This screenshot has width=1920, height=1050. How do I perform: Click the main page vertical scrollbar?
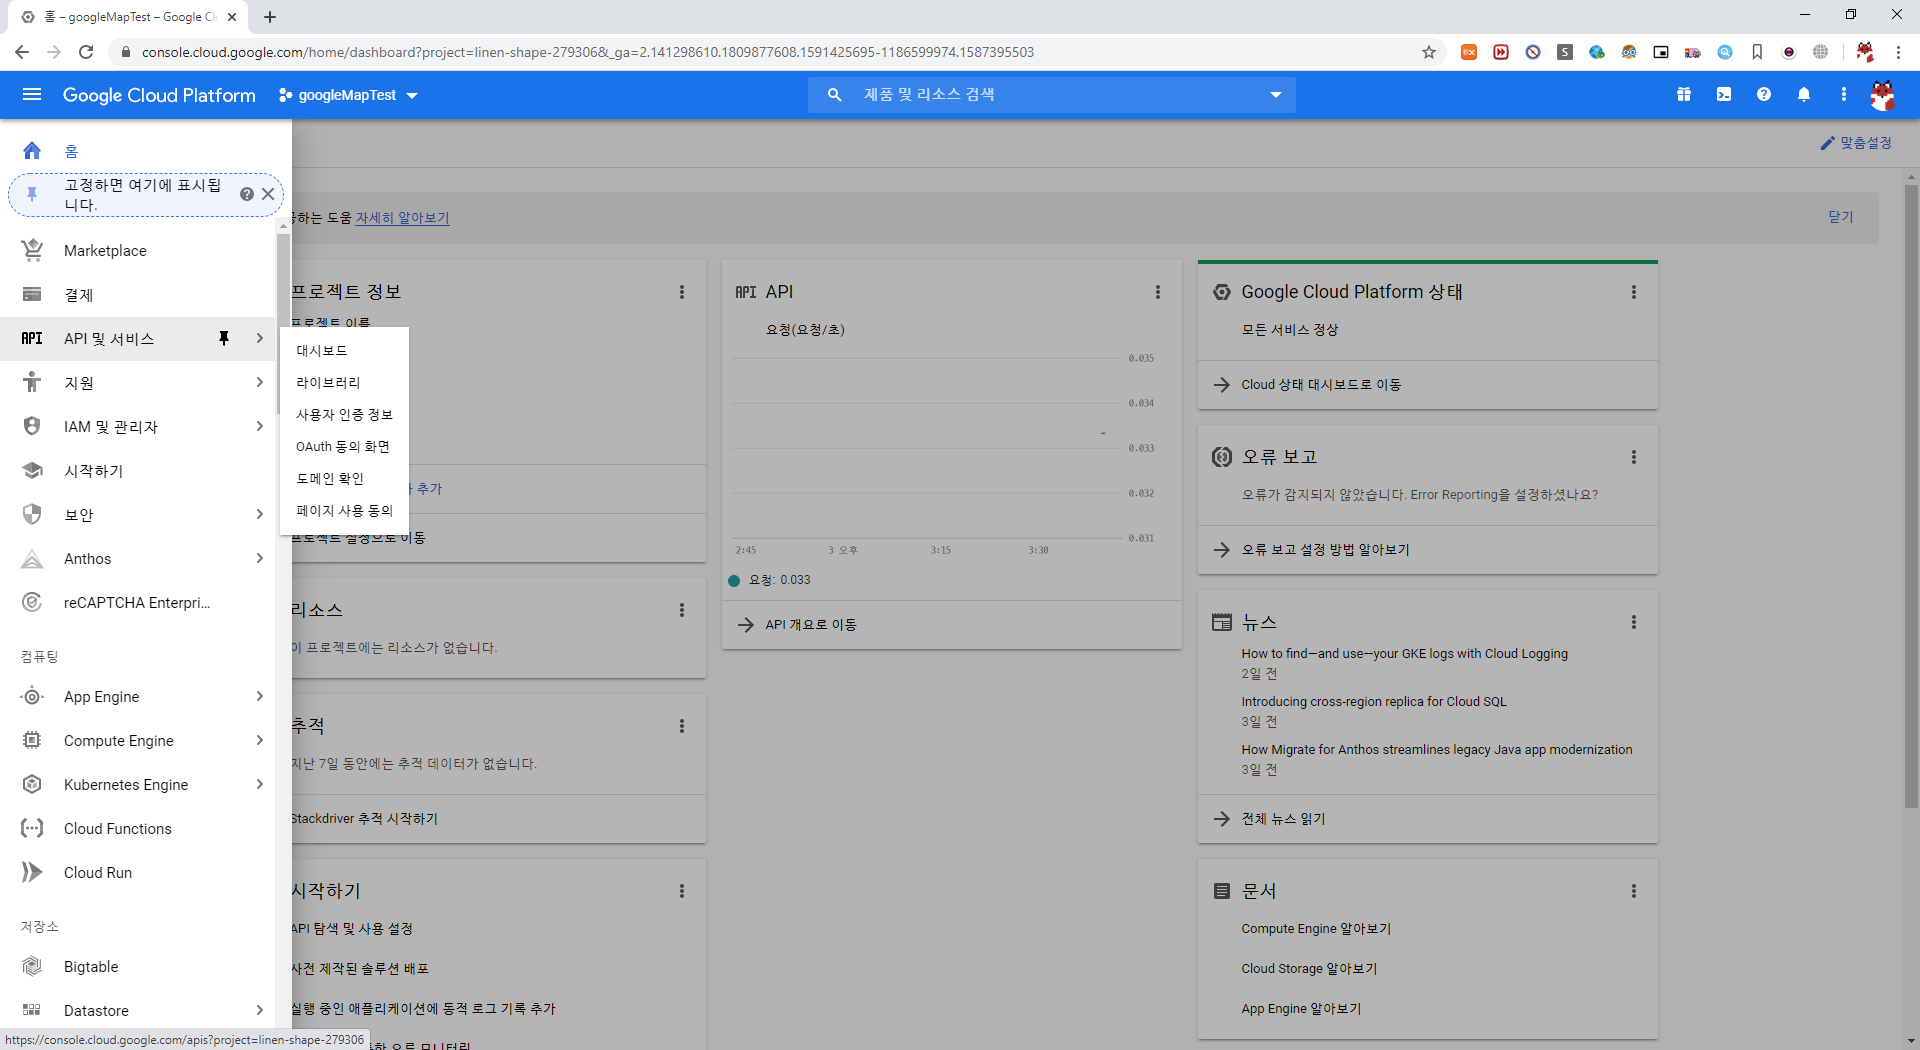[1911, 495]
